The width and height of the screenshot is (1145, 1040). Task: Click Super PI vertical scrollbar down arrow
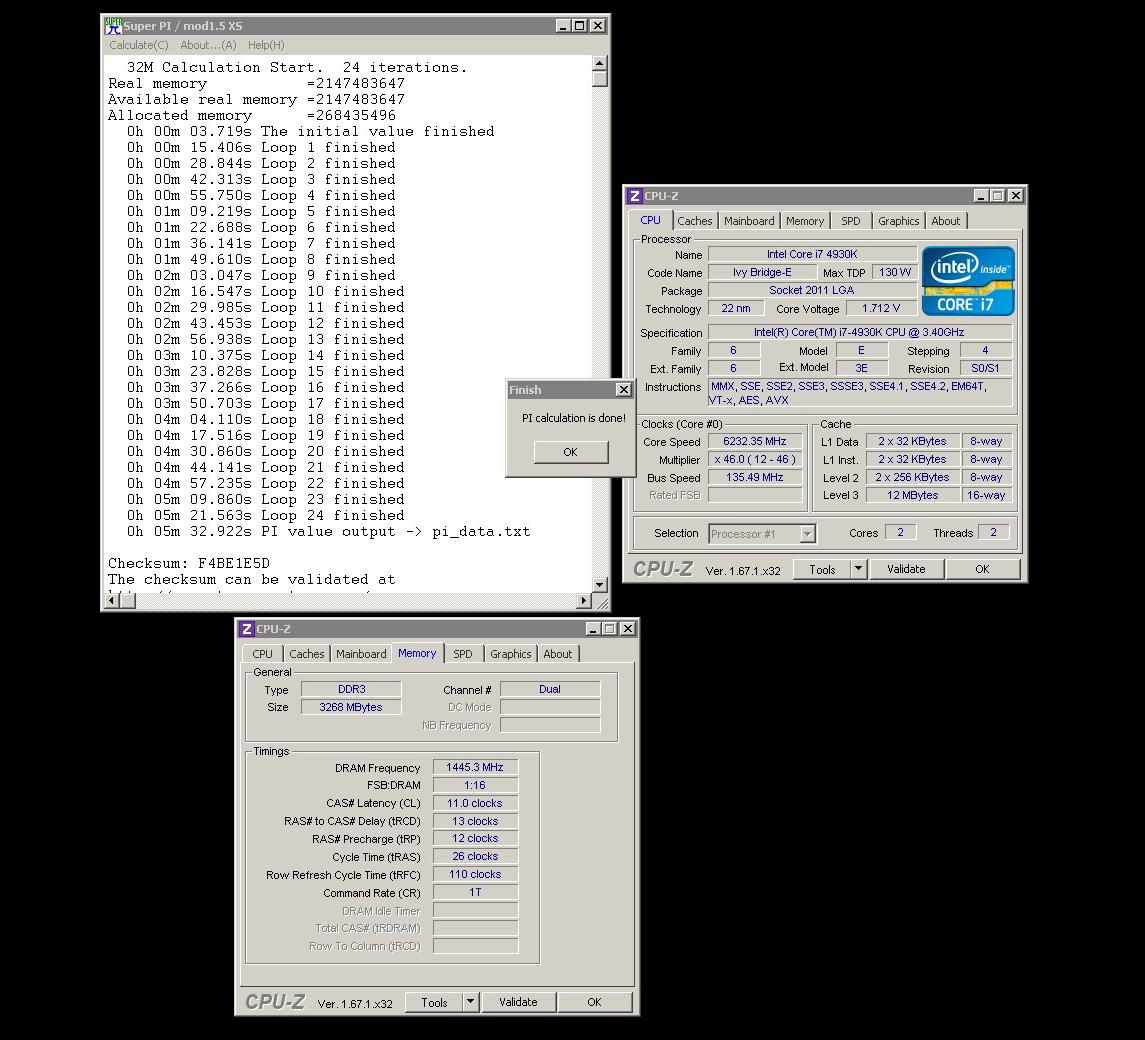(600, 585)
